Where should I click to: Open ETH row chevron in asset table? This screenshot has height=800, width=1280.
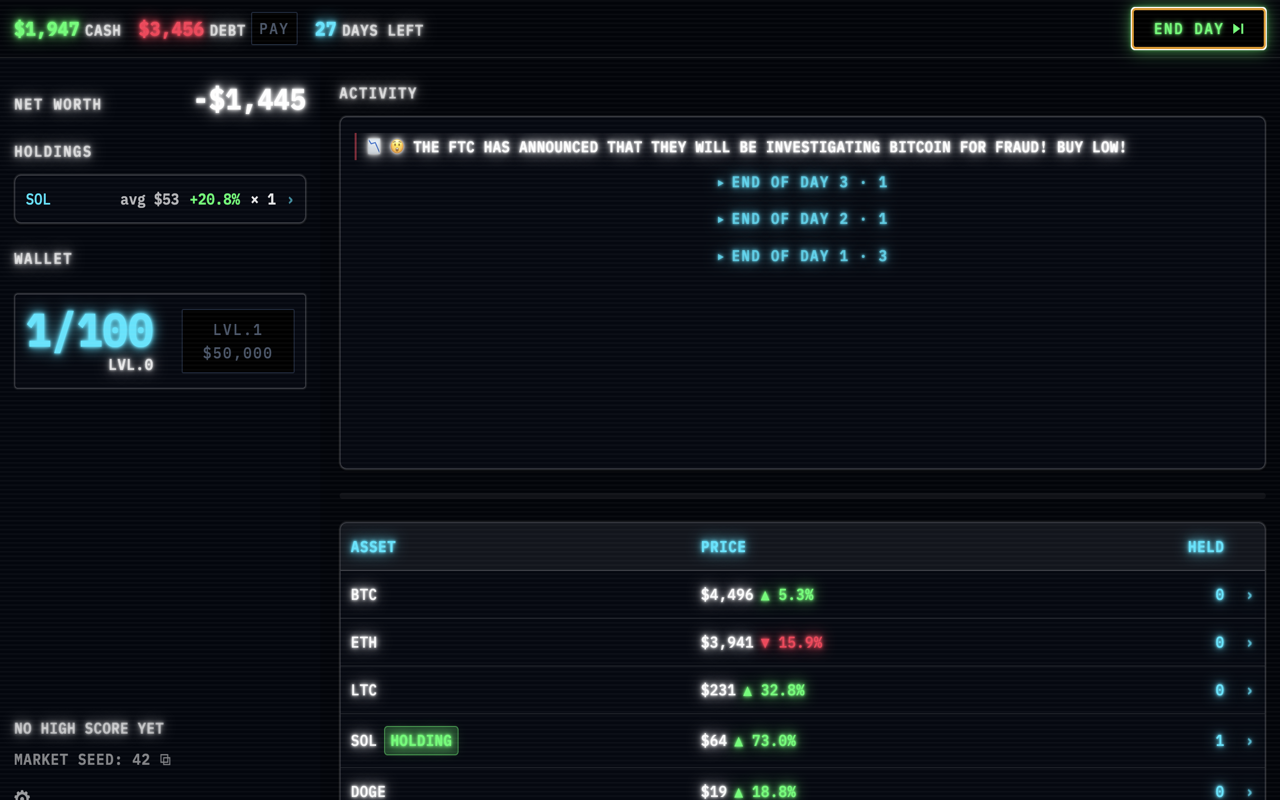[x=1249, y=643]
